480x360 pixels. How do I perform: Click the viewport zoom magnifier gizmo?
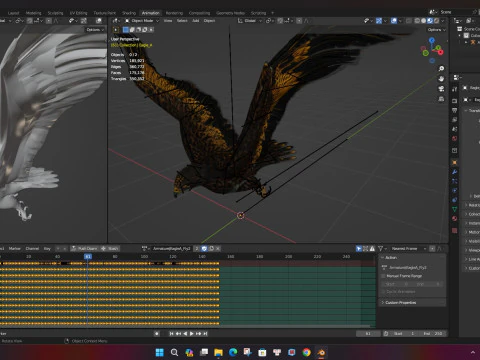pyautogui.click(x=441, y=69)
